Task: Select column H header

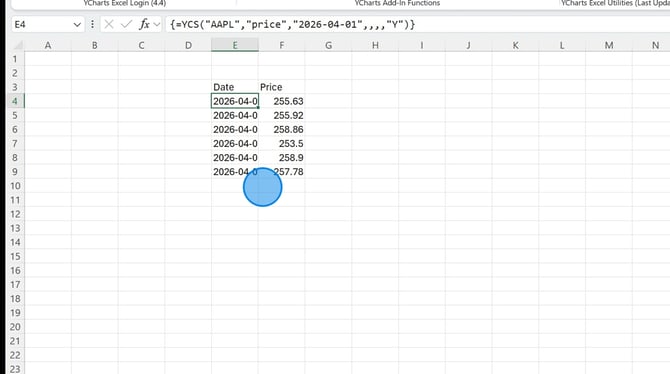Action: pyautogui.click(x=375, y=45)
